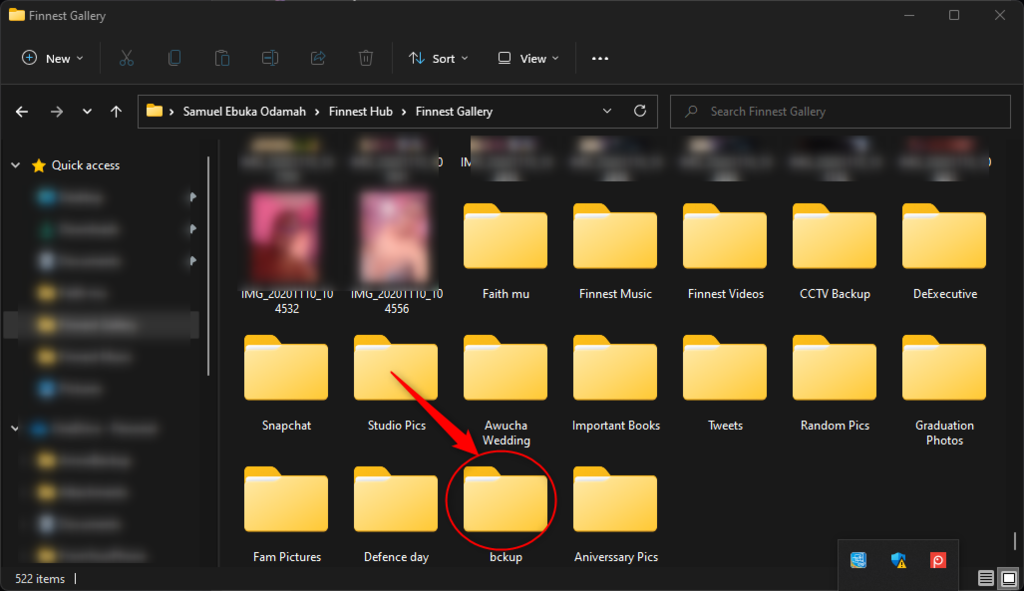Click the Rename icon
Image resolution: width=1024 pixels, height=591 pixels.
pyautogui.click(x=269, y=58)
